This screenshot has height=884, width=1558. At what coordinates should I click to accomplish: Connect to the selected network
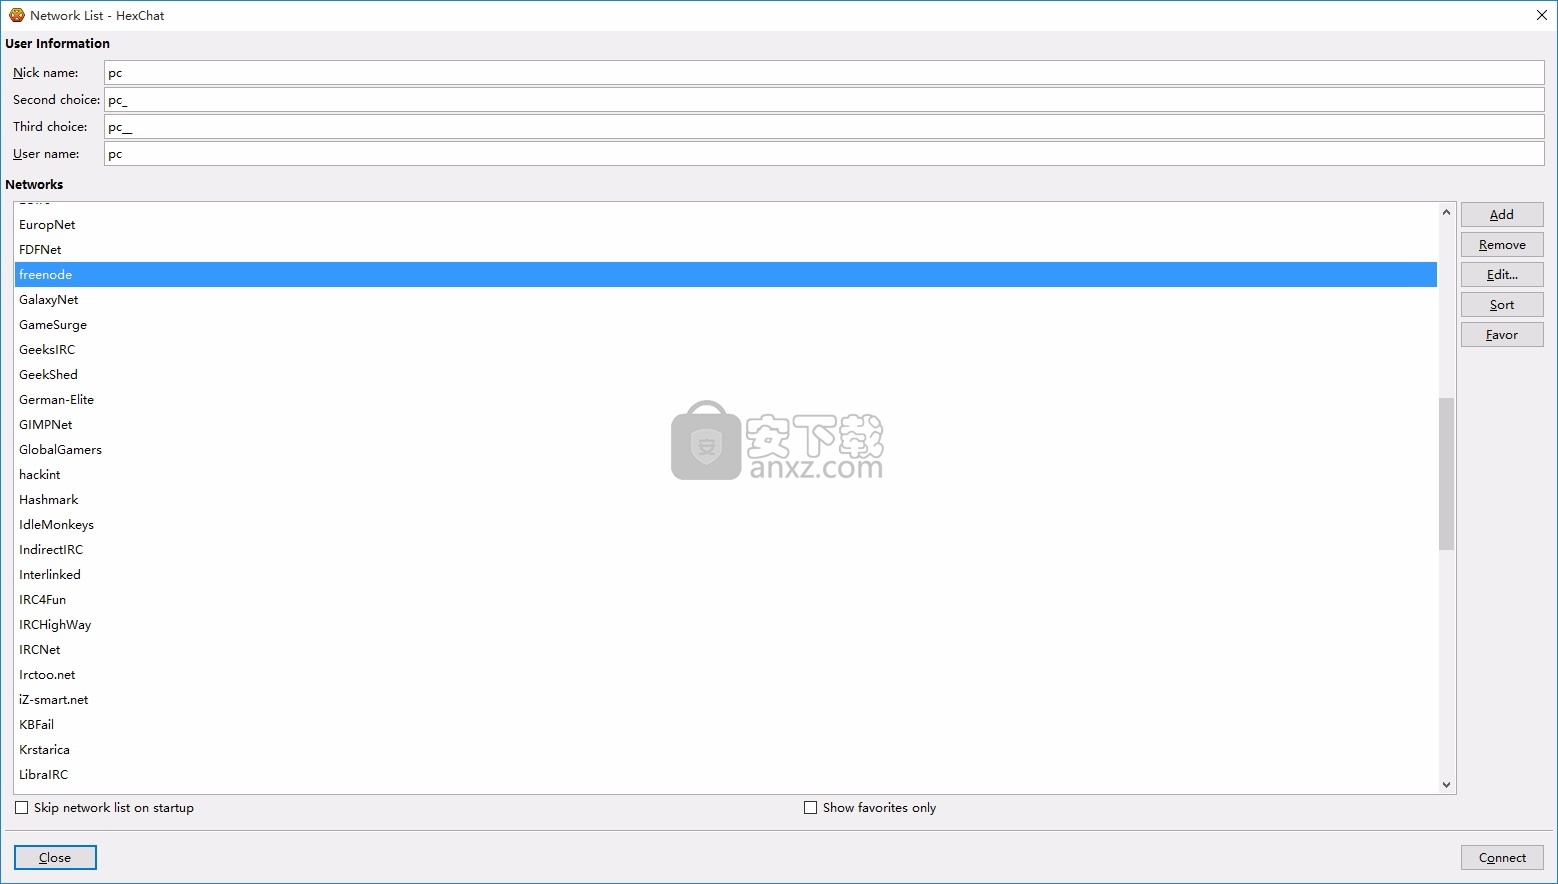[1502, 857]
